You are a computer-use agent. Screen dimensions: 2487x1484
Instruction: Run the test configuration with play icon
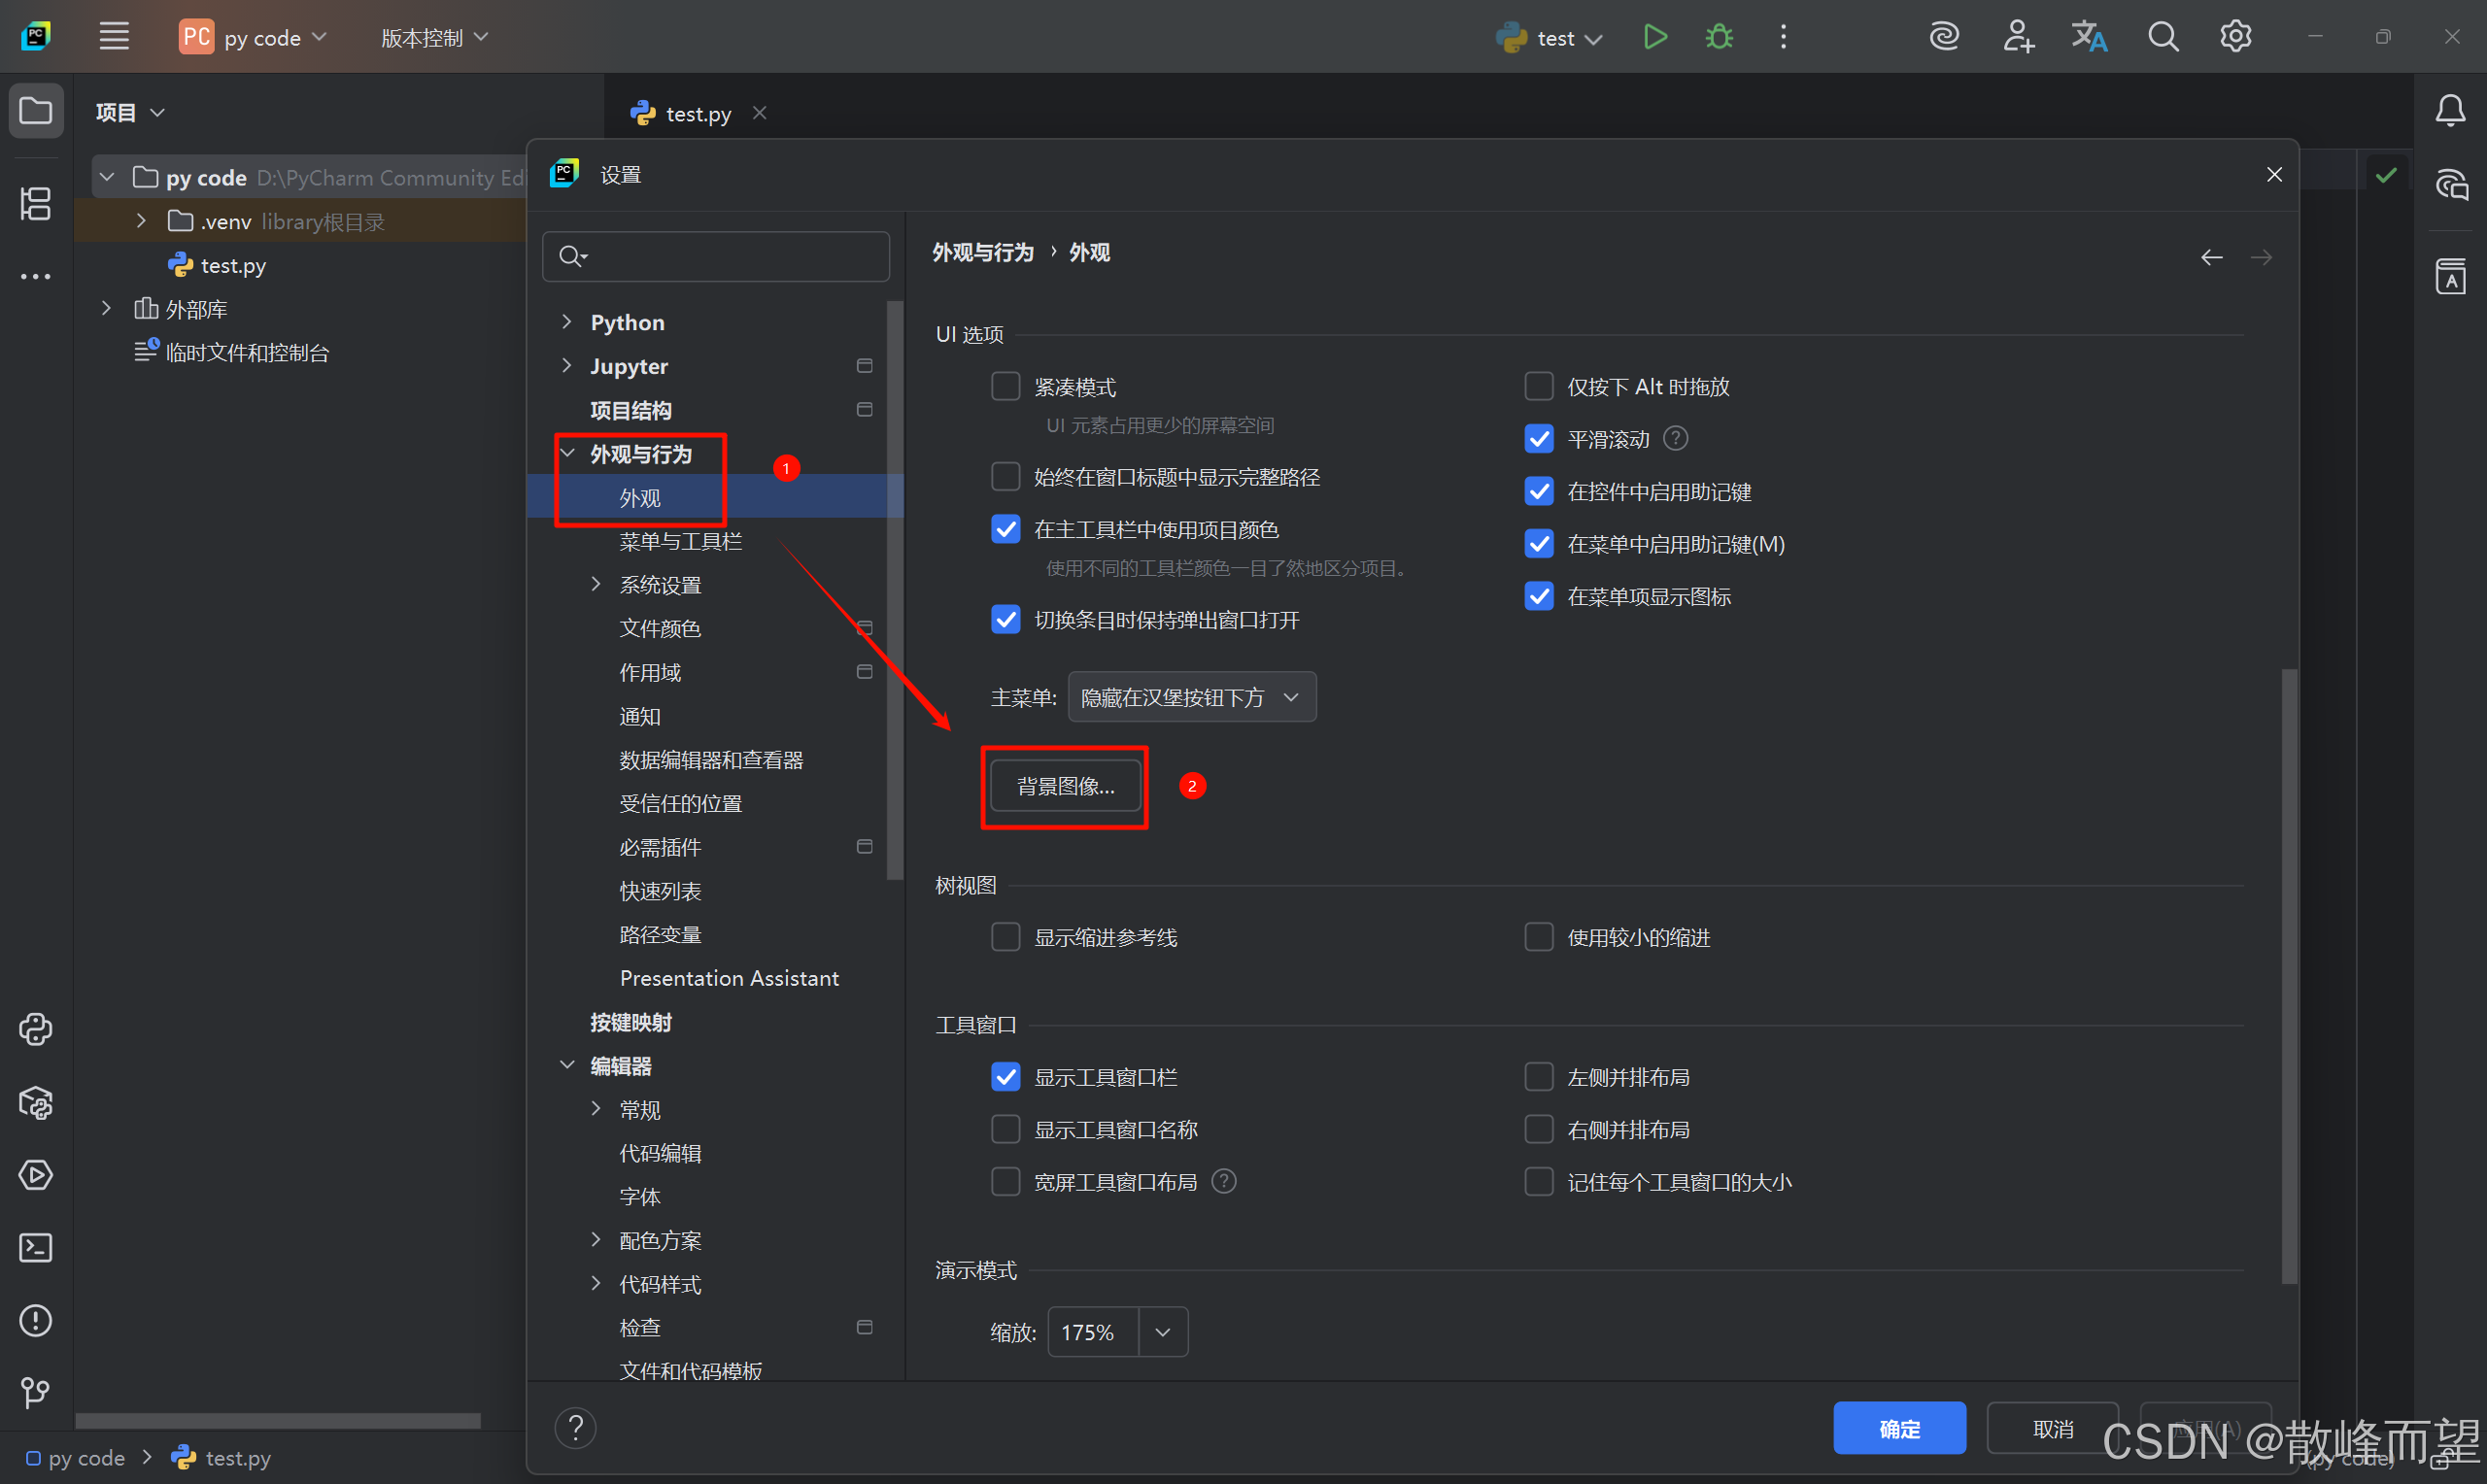[x=1655, y=37]
